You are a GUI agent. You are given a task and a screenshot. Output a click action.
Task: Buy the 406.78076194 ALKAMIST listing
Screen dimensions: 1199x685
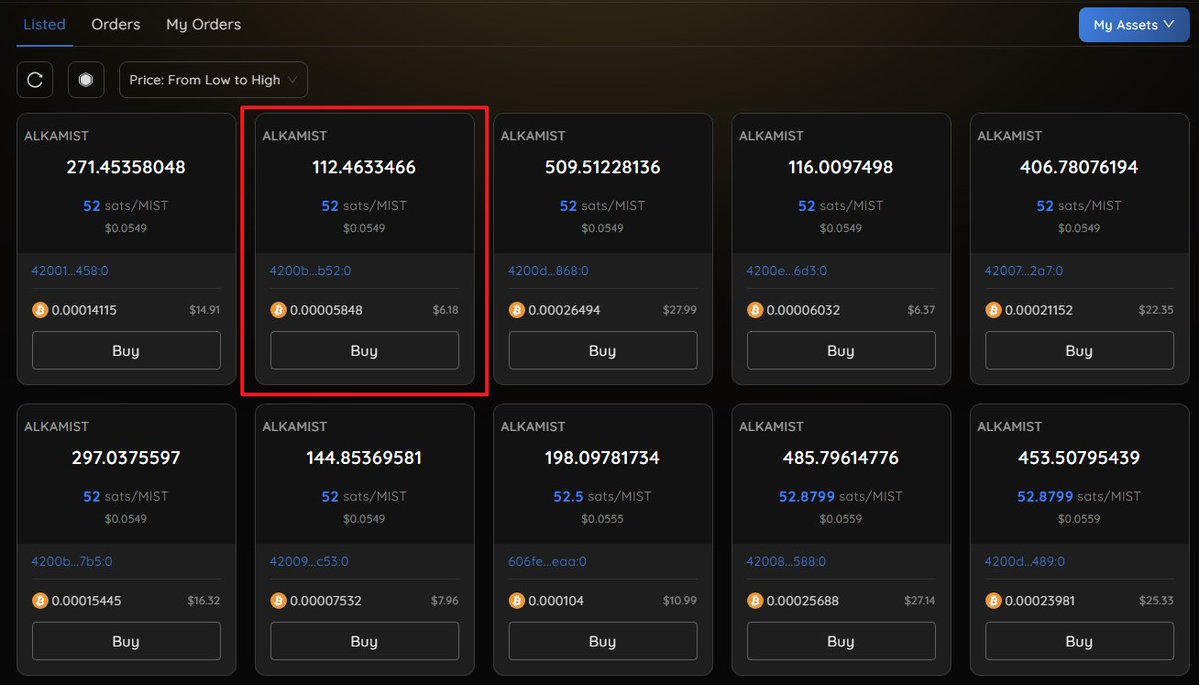tap(1079, 350)
